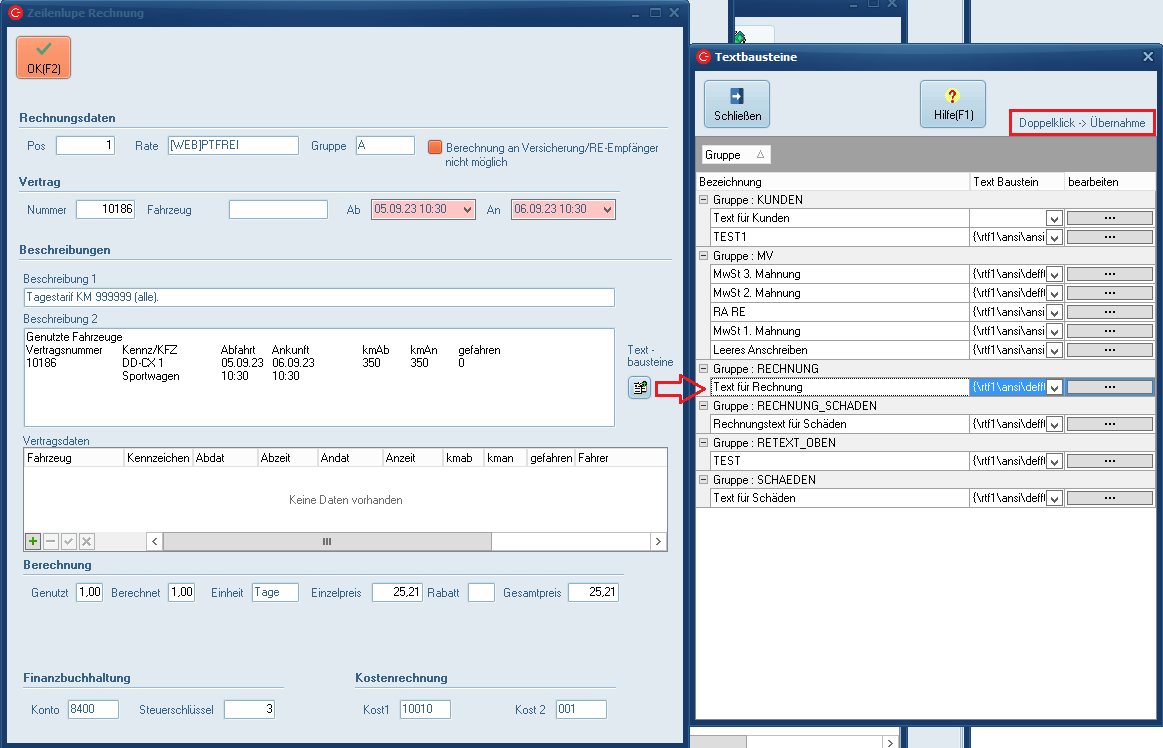Open the Textbausteine picker icon
Image resolution: width=1163 pixels, height=748 pixels.
tap(639, 387)
